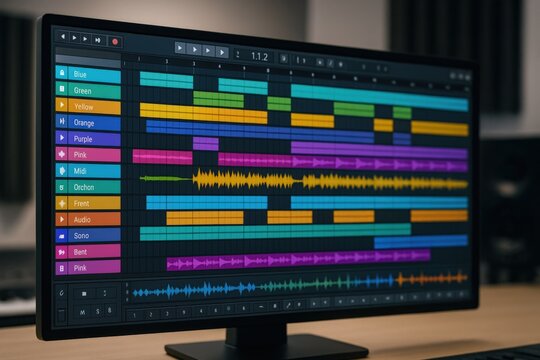This screenshot has height=360, width=540.
Task: Select the Sono track name
Action: 81,236
